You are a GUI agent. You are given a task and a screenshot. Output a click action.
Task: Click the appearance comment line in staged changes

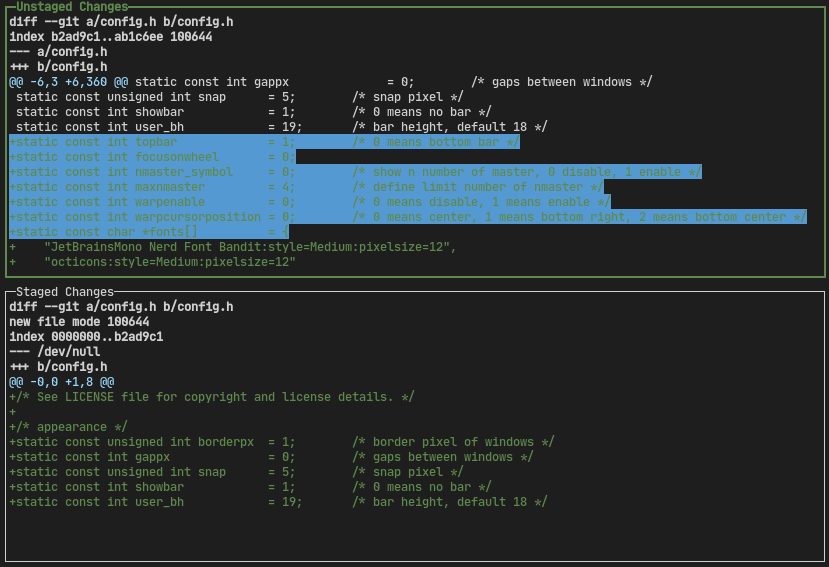pyautogui.click(x=68, y=427)
